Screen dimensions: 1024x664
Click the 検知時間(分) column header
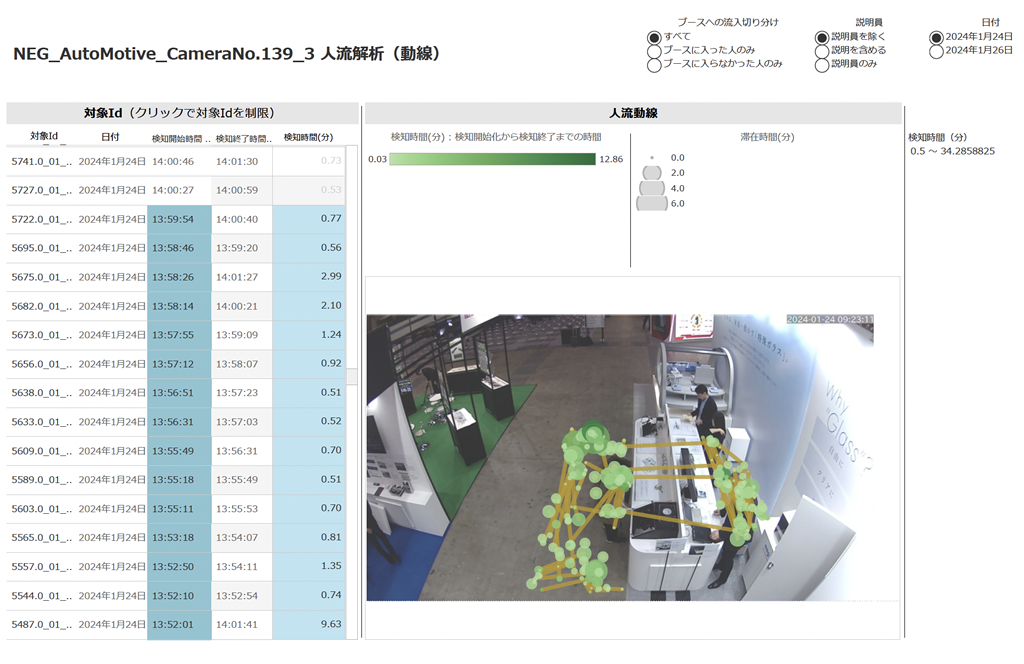pos(308,137)
